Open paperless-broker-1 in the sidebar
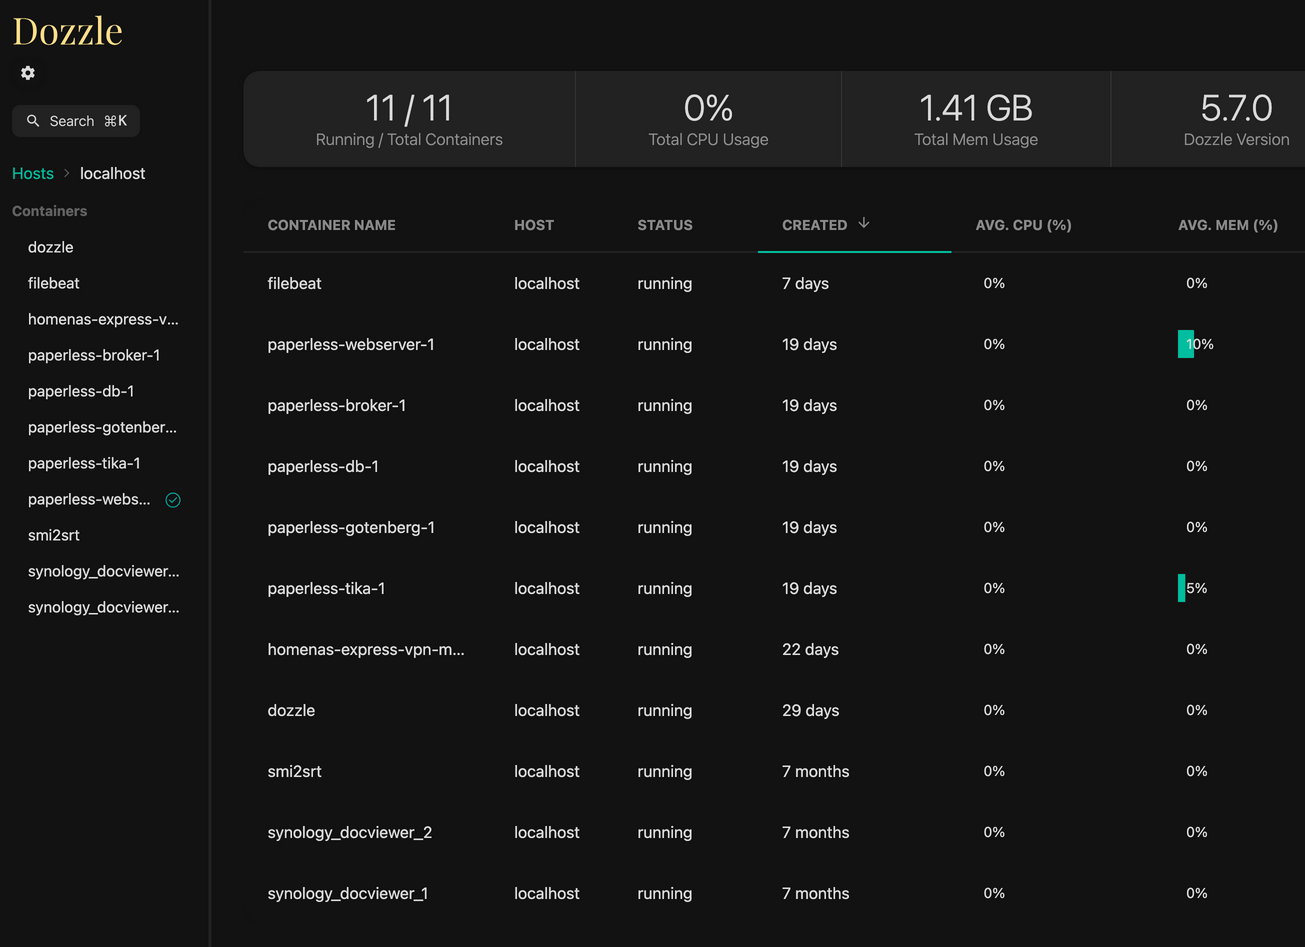The image size is (1305, 947). pyautogui.click(x=94, y=355)
